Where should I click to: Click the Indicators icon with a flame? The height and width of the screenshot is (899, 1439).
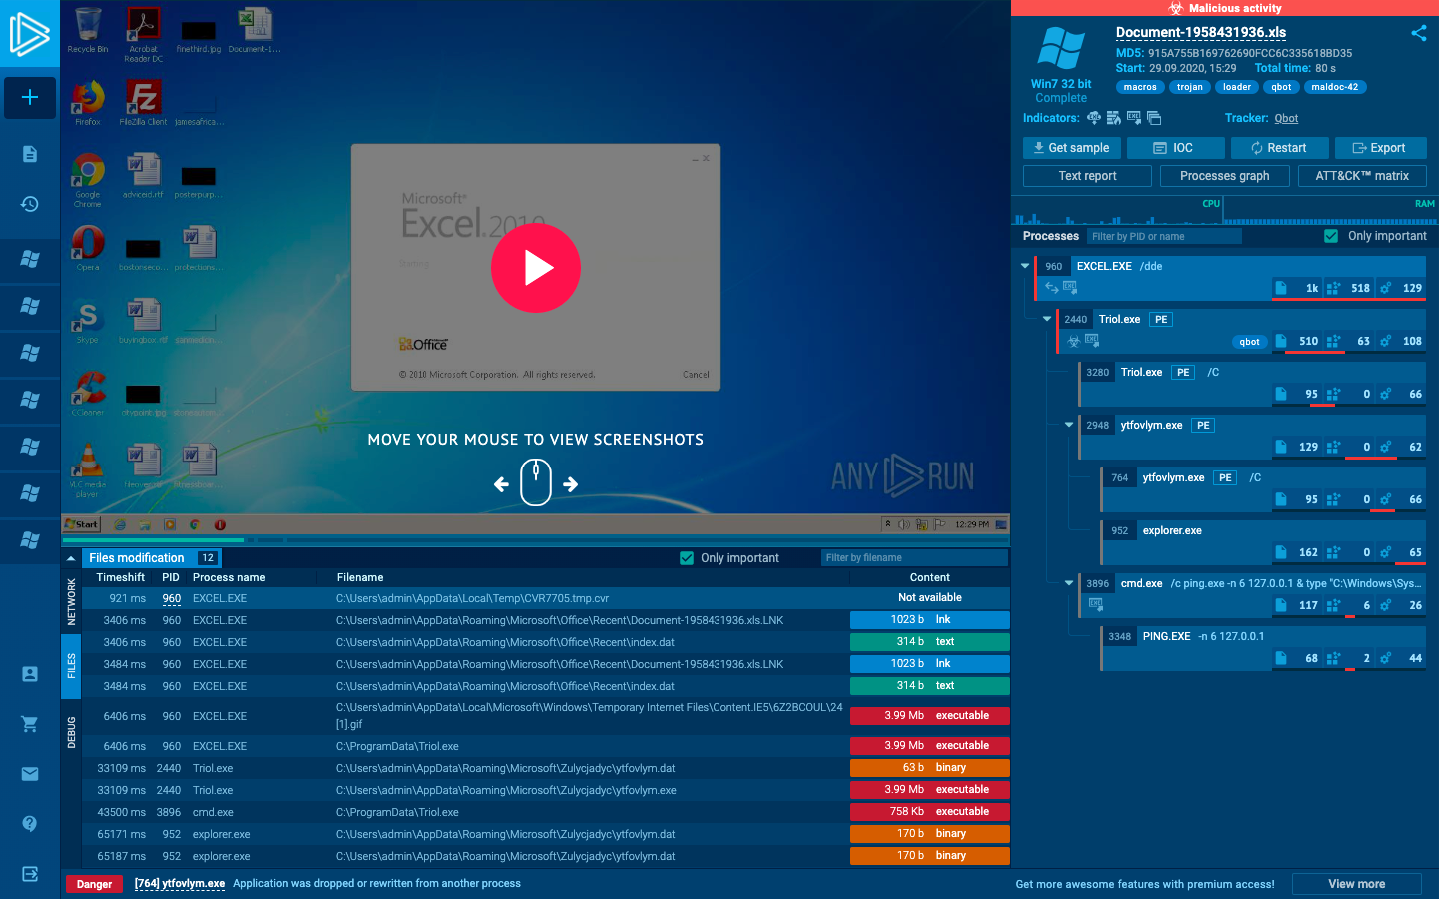[x=1113, y=118]
